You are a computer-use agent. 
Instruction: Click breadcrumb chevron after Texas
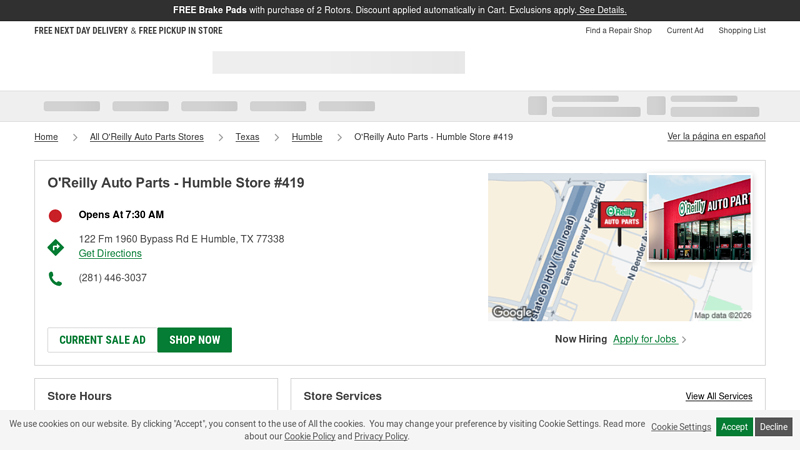coord(276,137)
